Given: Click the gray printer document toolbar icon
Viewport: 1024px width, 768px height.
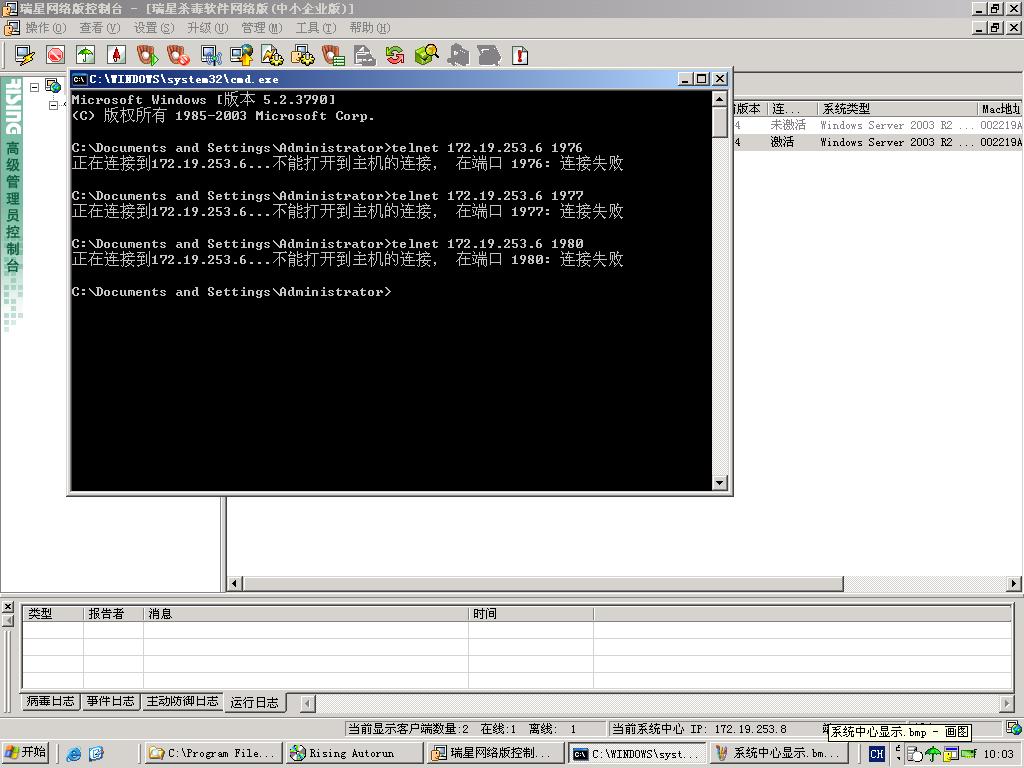Looking at the screenshot, I should tap(364, 55).
